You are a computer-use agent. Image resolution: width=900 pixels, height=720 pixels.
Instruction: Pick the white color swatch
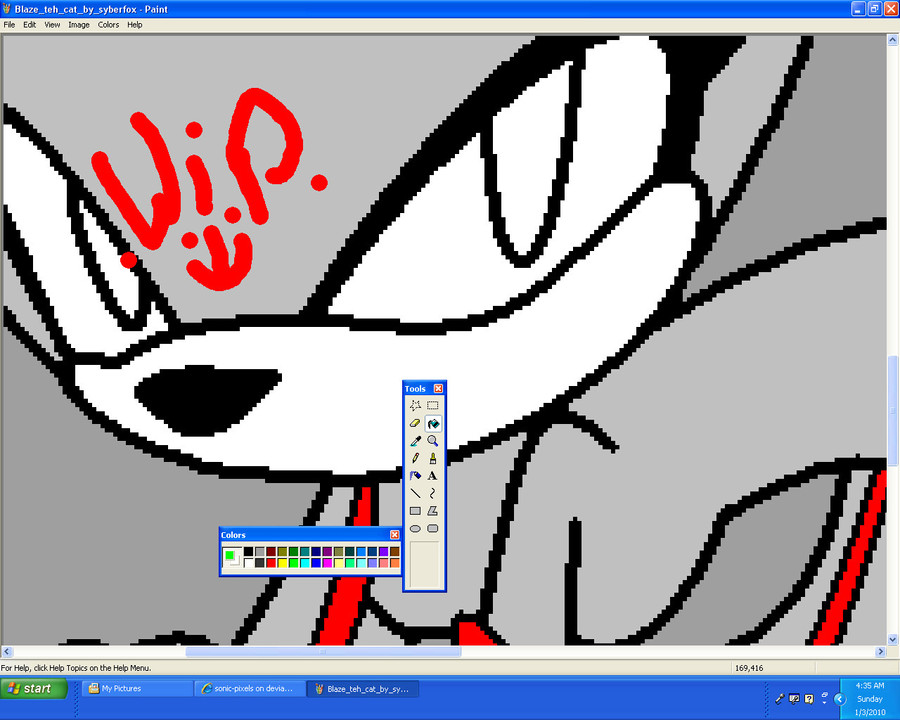pyautogui.click(x=249, y=563)
